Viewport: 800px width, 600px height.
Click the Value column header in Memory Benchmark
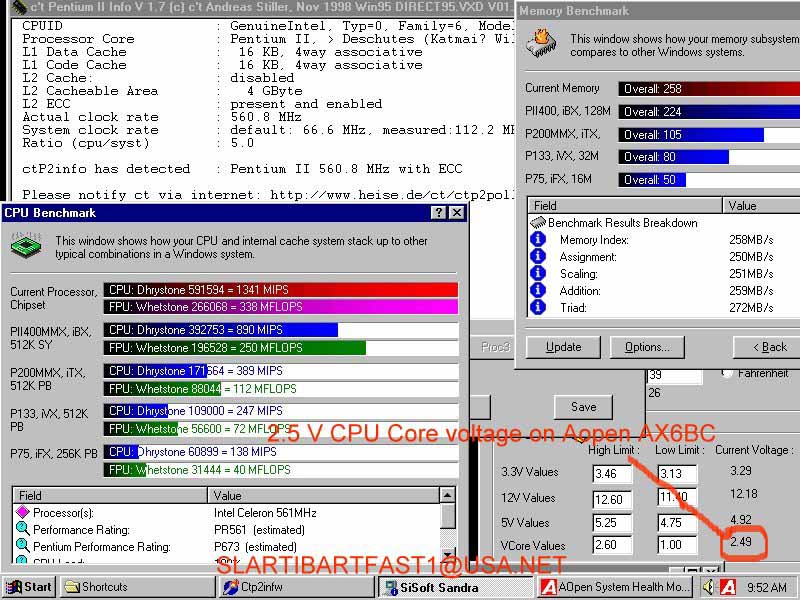pyautogui.click(x=761, y=206)
